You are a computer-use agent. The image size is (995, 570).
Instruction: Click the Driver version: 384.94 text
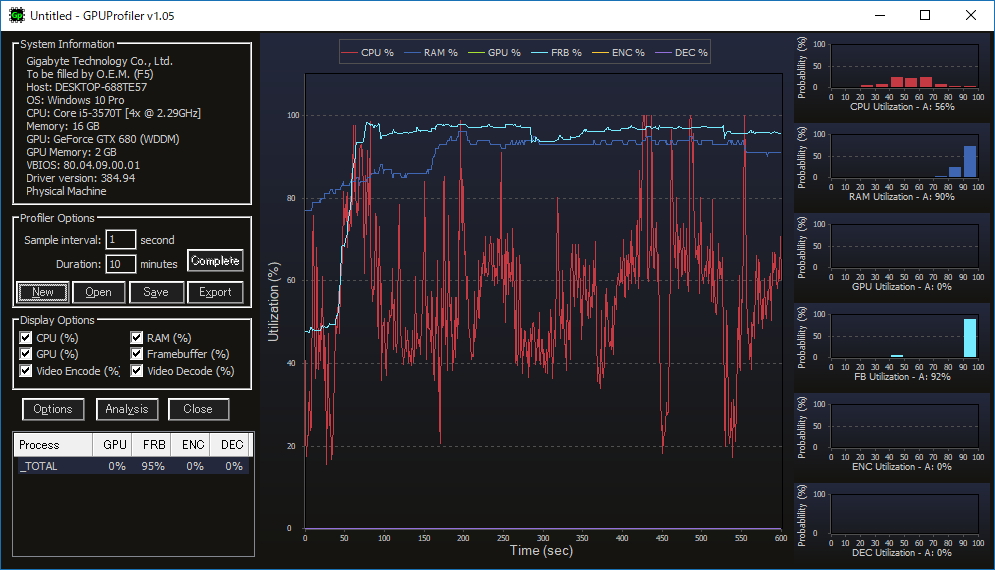81,178
